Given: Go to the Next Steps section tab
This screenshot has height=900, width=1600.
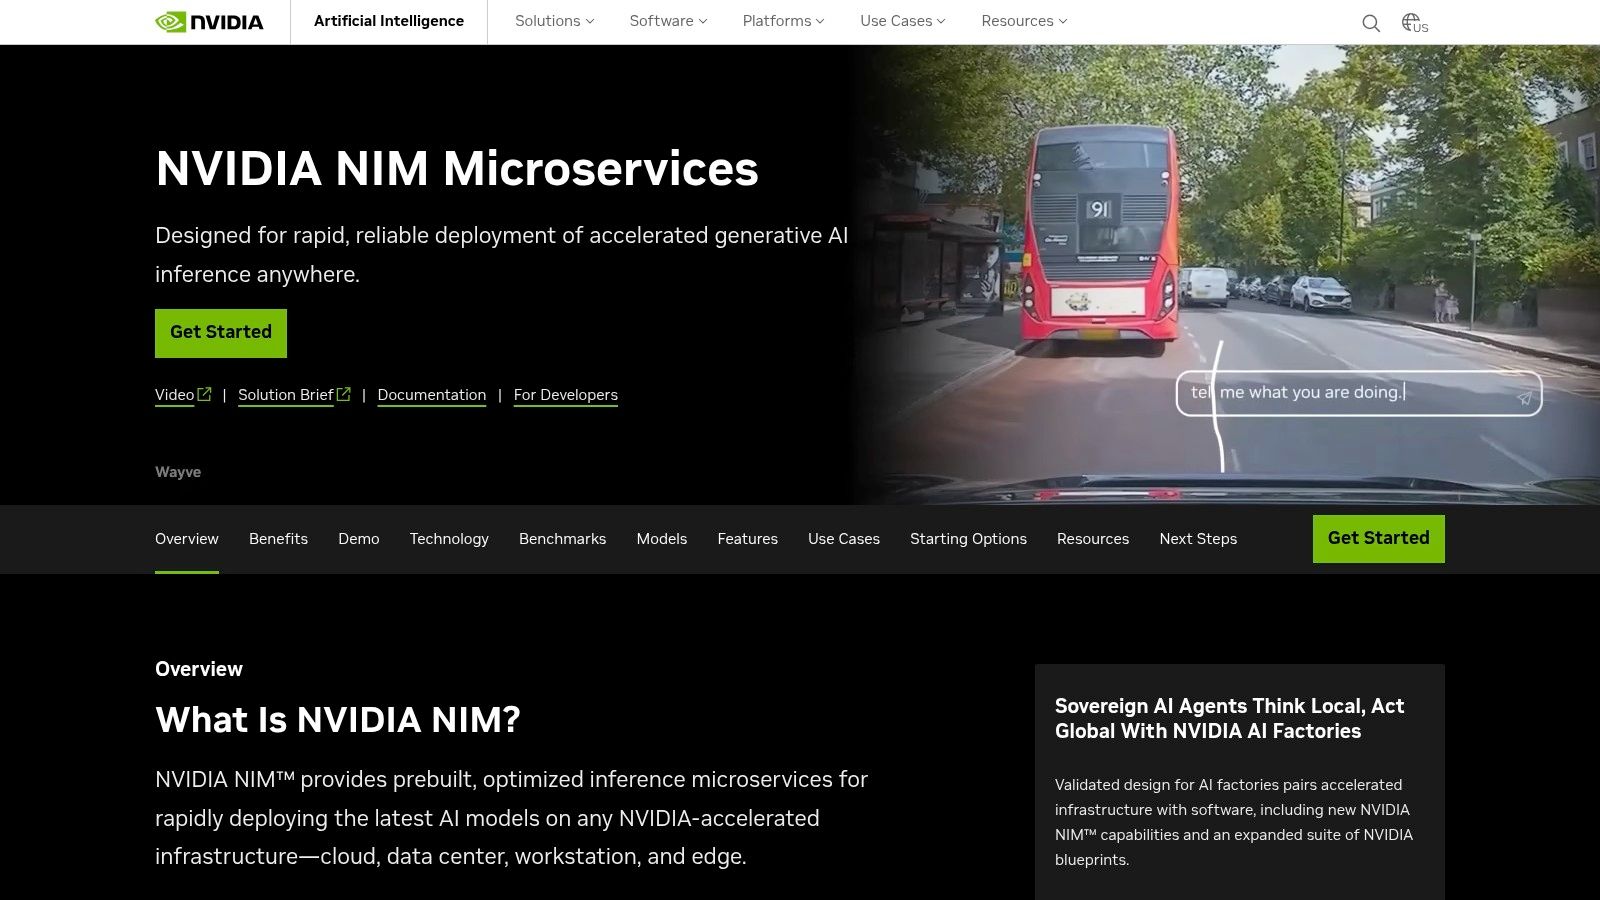Looking at the screenshot, I should pyautogui.click(x=1198, y=539).
